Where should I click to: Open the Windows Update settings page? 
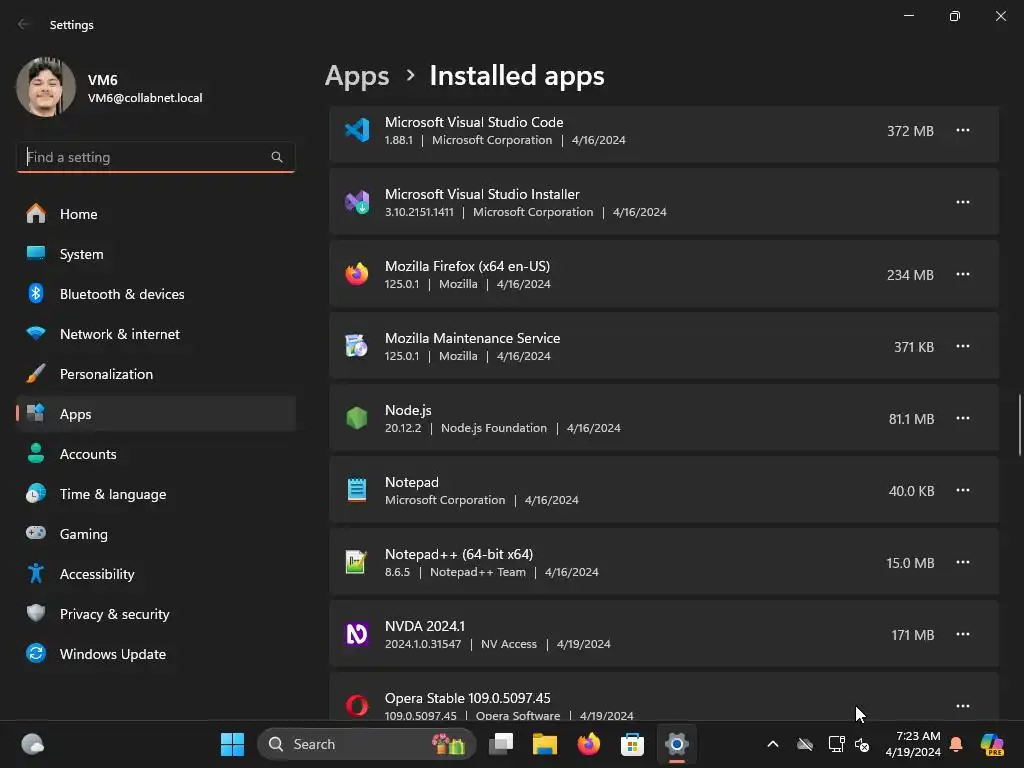tap(112, 654)
